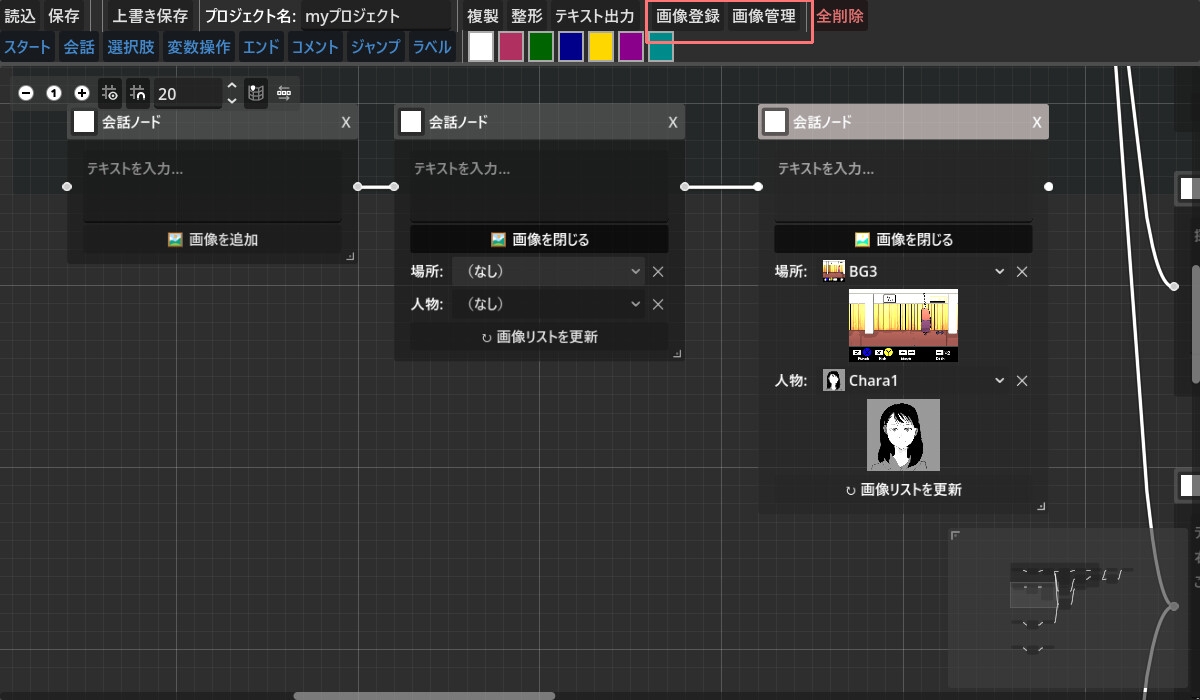Screen dimensions: 1200x700
Task: Reset zoom with the 1 icon
Action: click(x=54, y=93)
